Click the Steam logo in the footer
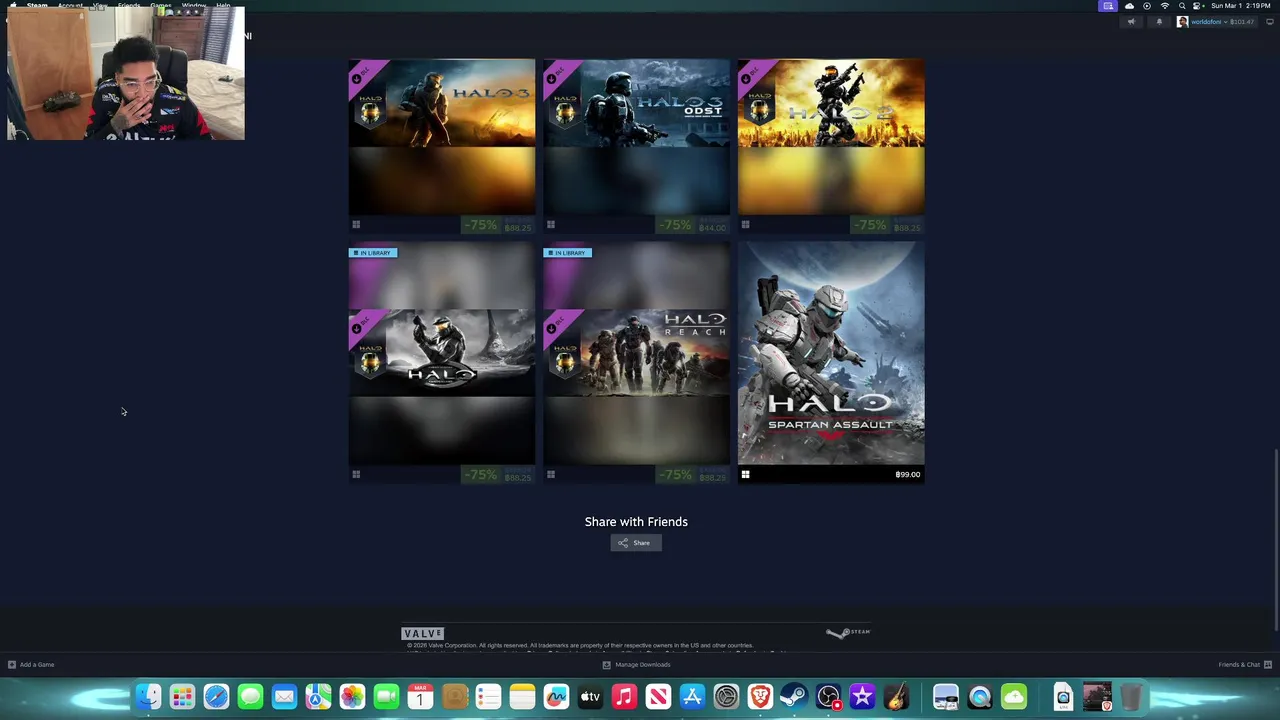The height and width of the screenshot is (720, 1280). 848,632
